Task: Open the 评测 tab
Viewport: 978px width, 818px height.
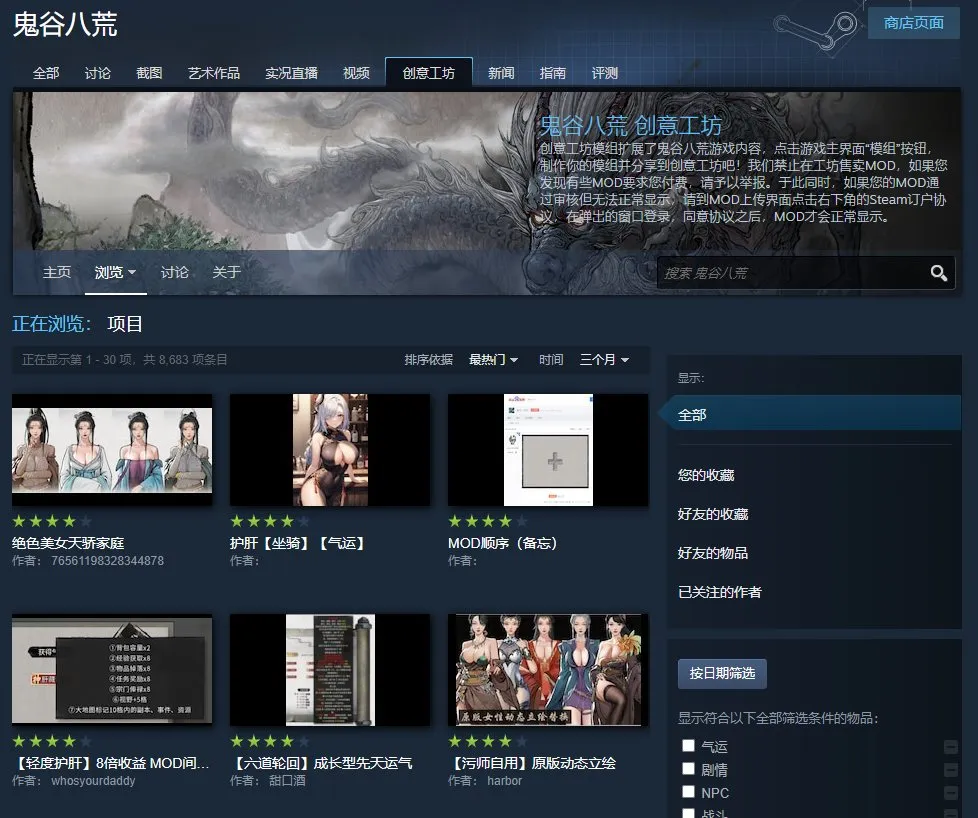Action: [x=604, y=73]
